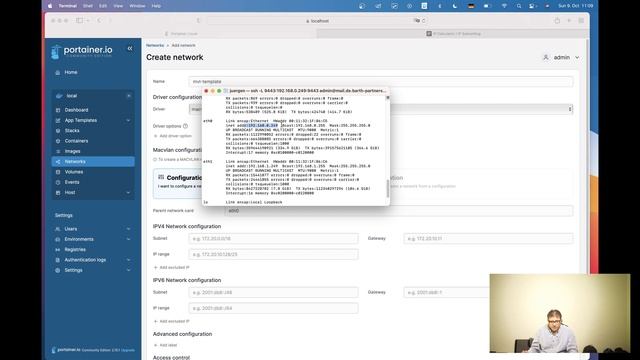Open Spotlight search in the menu bar
Image resolution: width=640 pixels, height=360 pixels.
(519, 6)
